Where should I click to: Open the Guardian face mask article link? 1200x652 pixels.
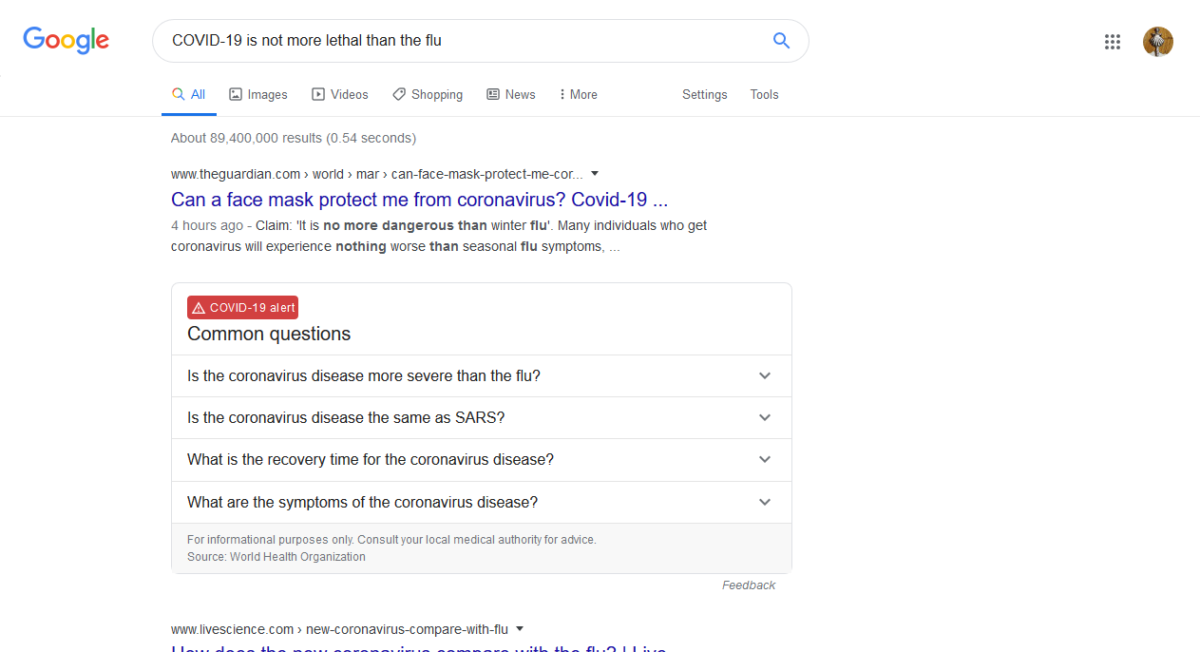click(x=420, y=199)
